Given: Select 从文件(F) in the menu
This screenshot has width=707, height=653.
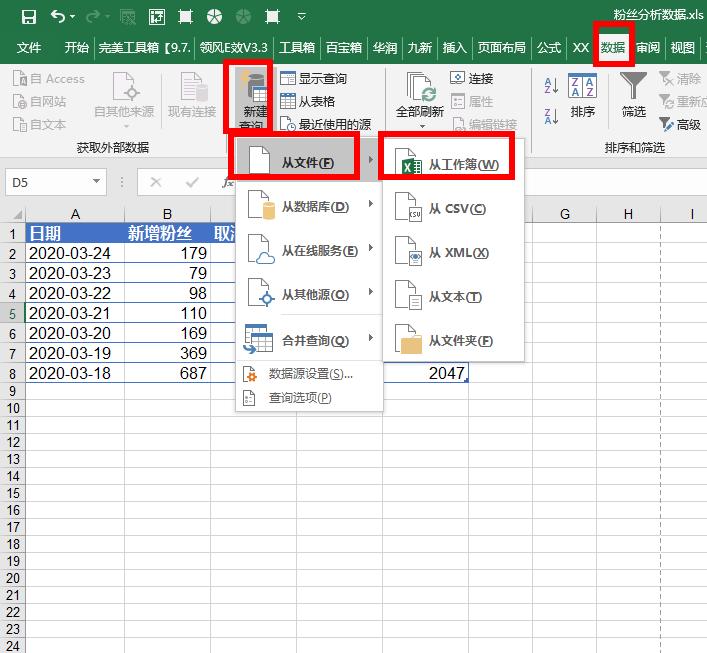Looking at the screenshot, I should 307,162.
